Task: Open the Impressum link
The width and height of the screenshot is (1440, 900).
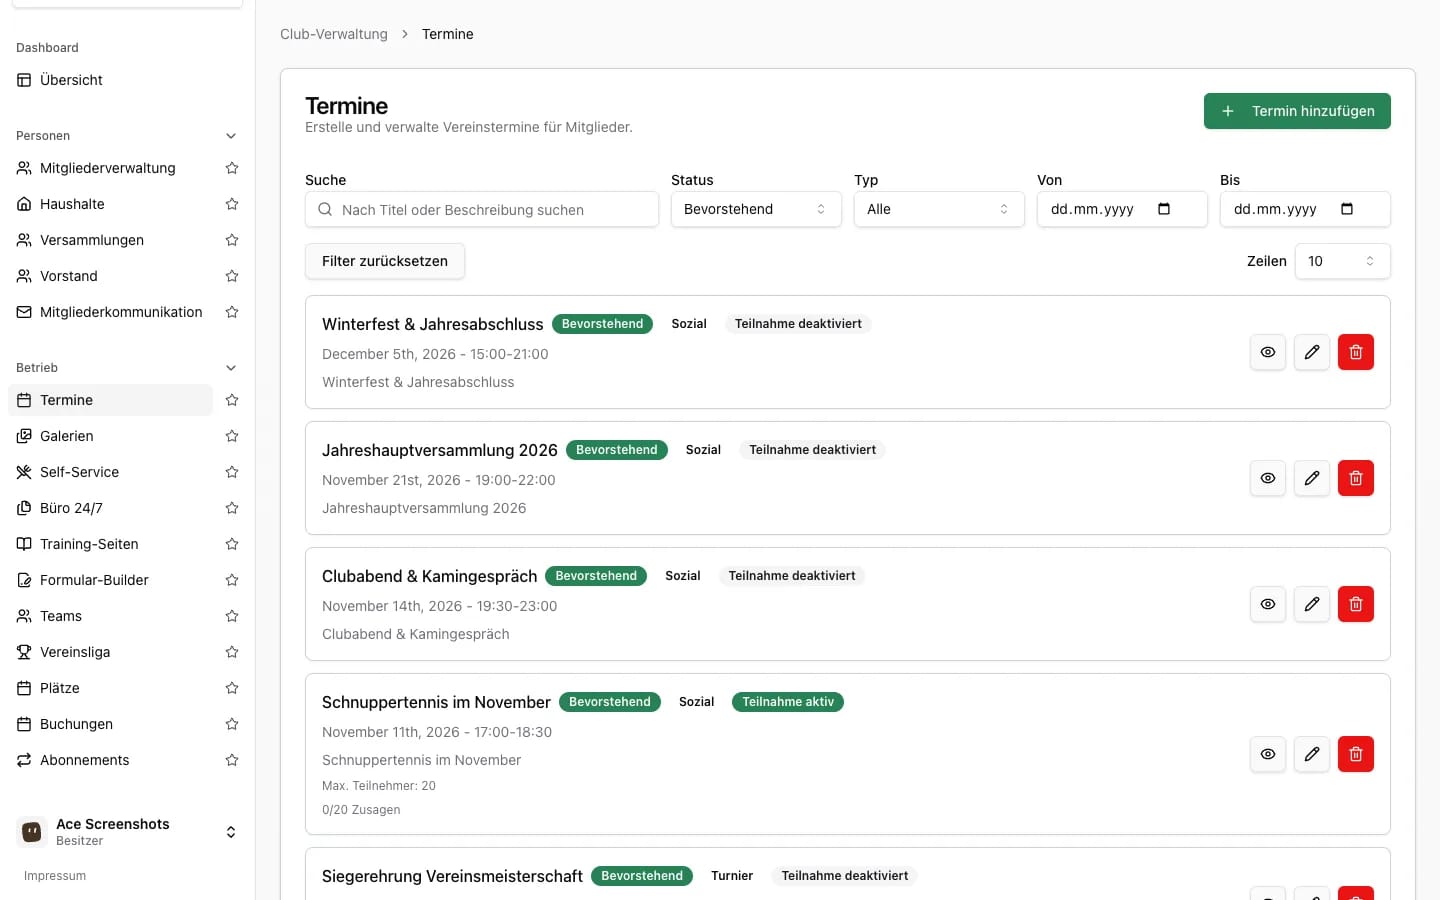Action: click(55, 876)
